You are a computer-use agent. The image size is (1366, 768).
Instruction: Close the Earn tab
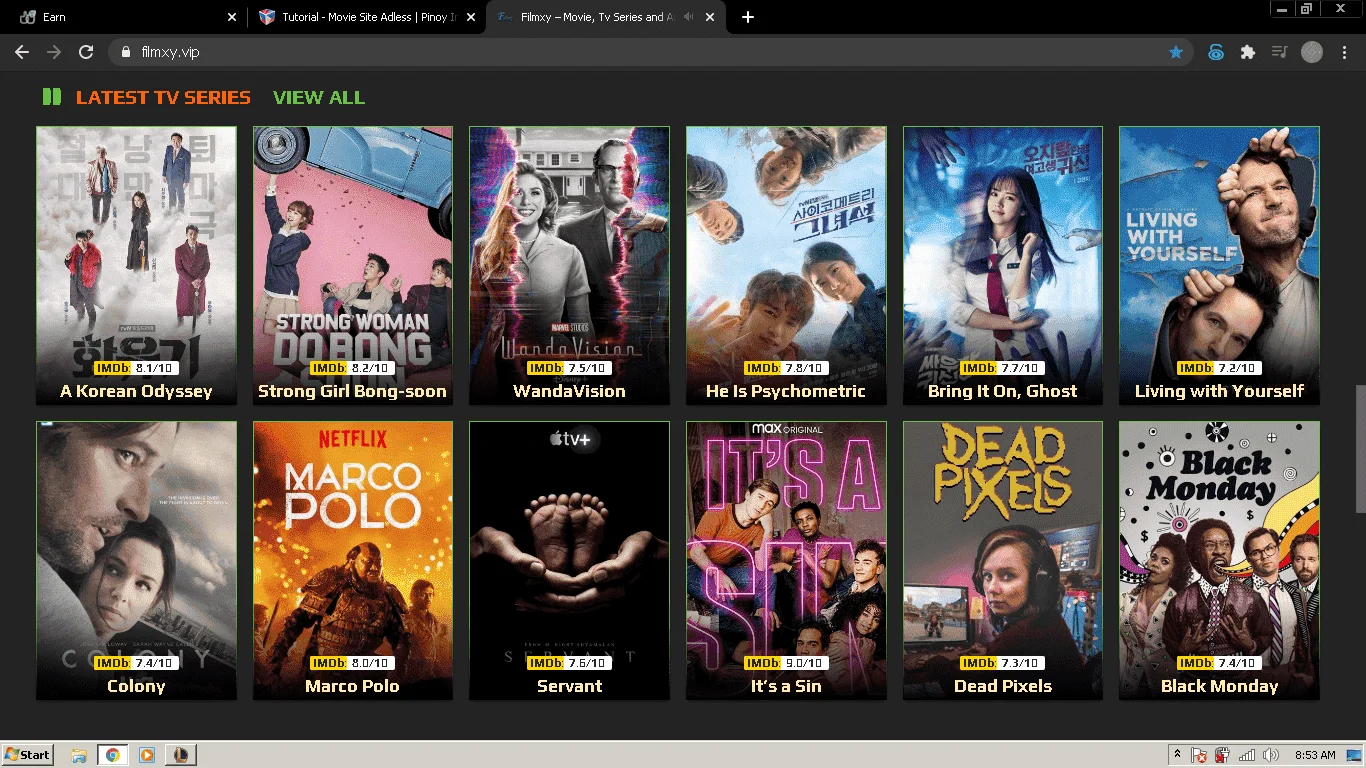click(232, 17)
